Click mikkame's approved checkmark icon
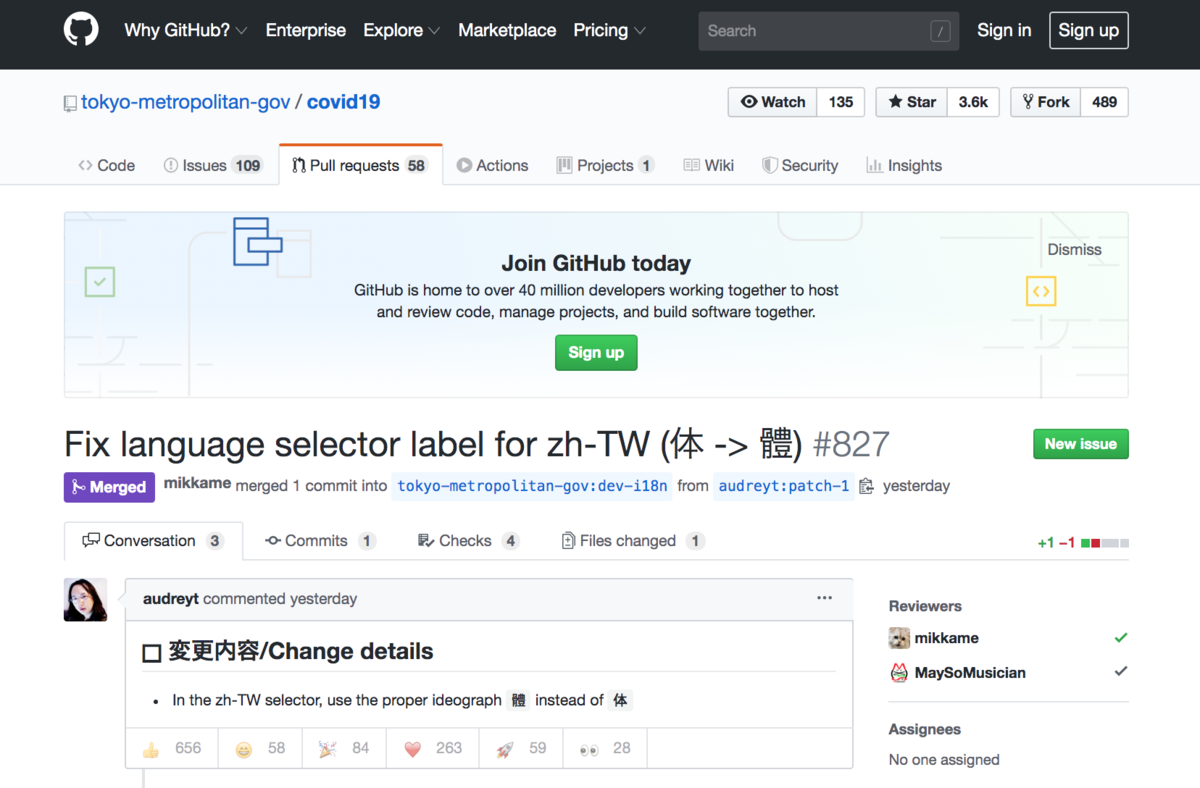Viewport: 1200px width, 788px height. click(x=1121, y=638)
